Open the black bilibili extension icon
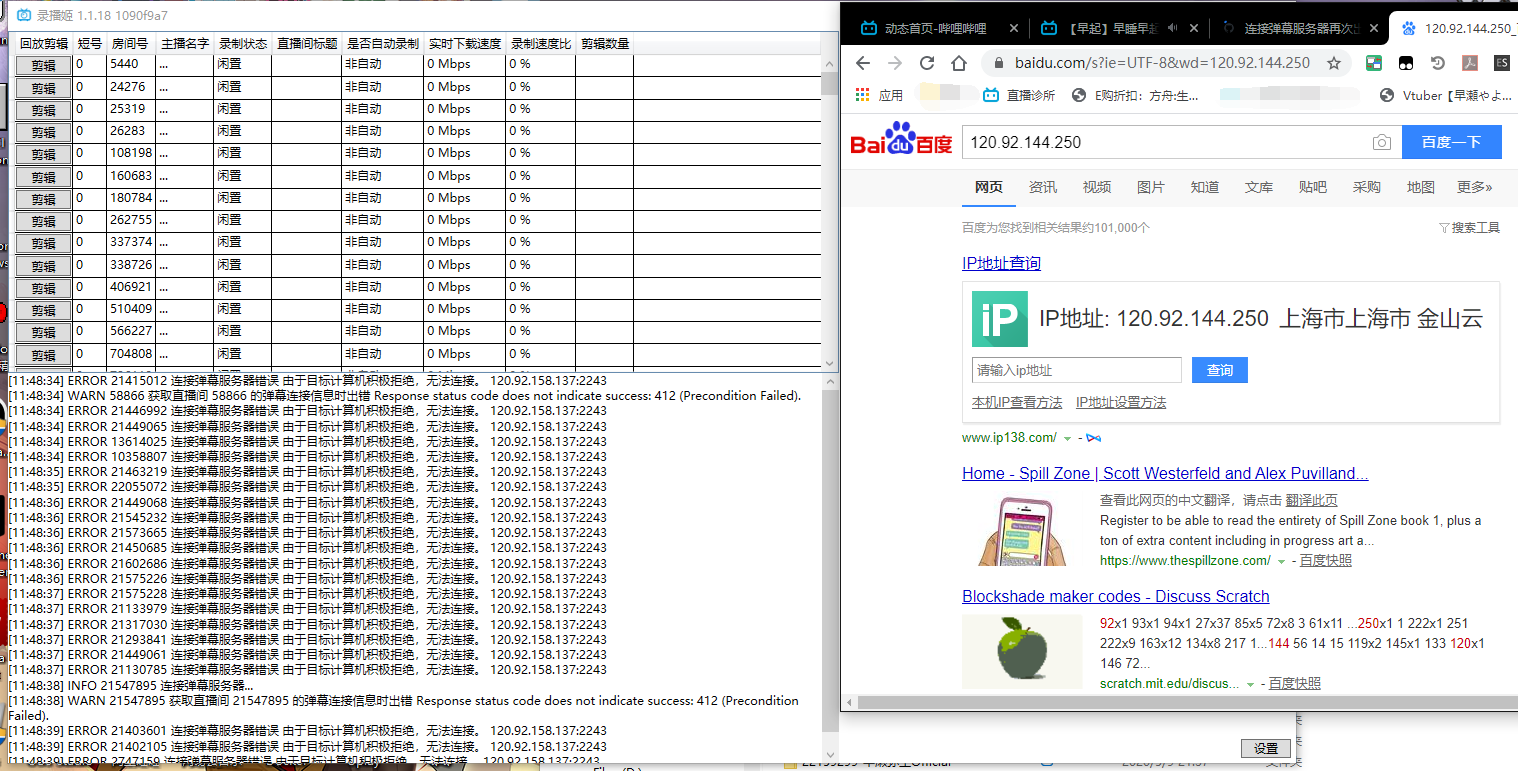 click(1406, 62)
